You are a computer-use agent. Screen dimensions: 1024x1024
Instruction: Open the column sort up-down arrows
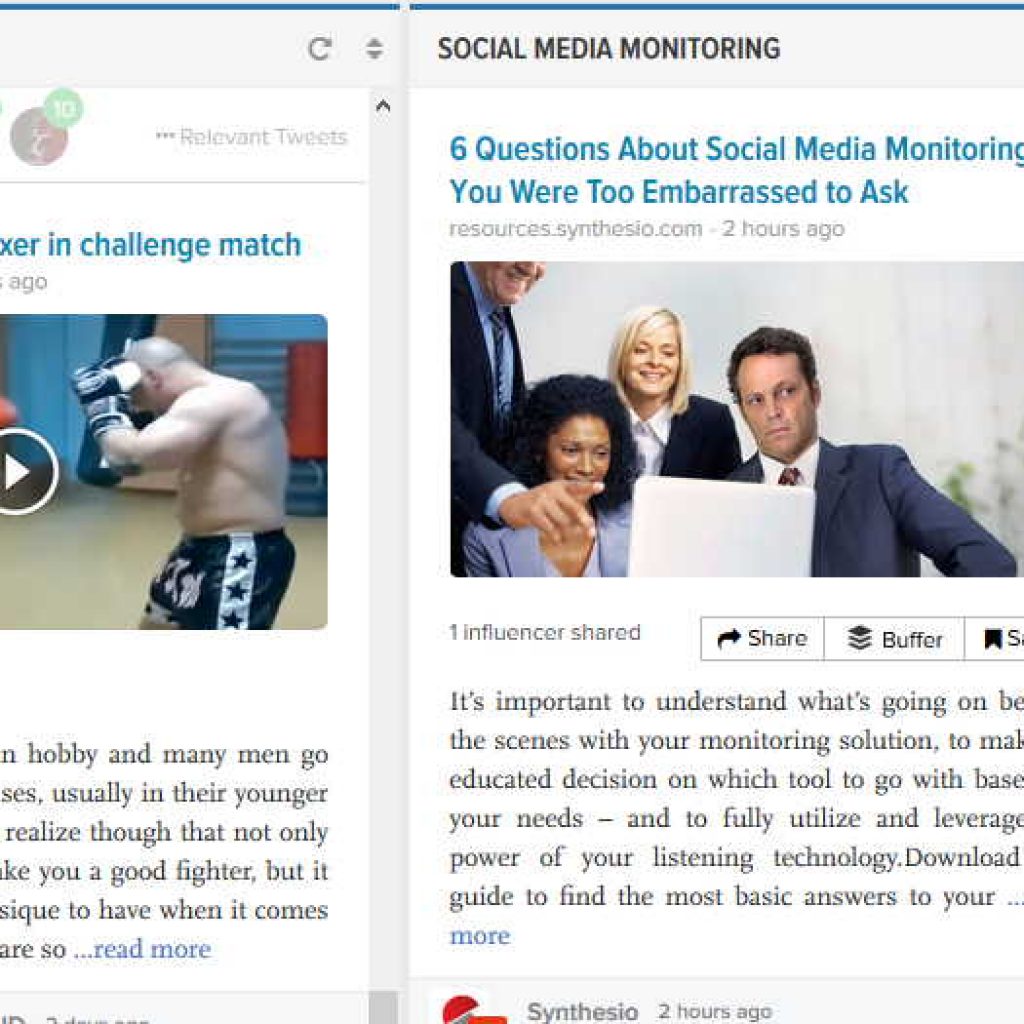click(x=374, y=49)
